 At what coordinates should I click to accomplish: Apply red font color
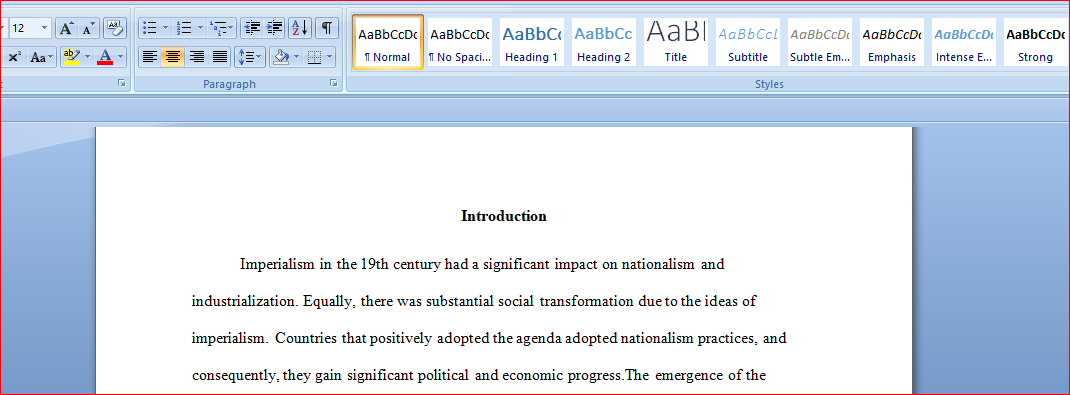[x=104, y=57]
